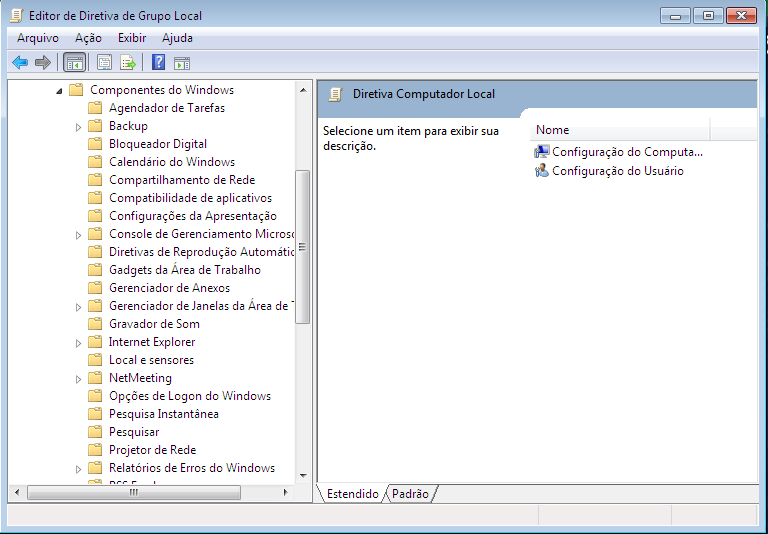This screenshot has width=768, height=534.
Task: Click the Gerenciador de Anexos folder icon
Action: [x=95, y=288]
